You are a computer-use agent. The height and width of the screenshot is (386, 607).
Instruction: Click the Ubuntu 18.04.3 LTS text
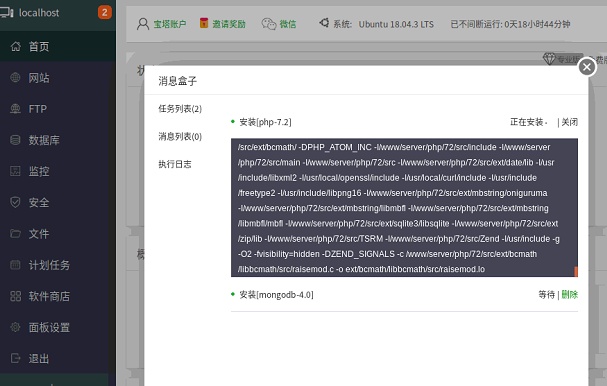[x=396, y=24]
